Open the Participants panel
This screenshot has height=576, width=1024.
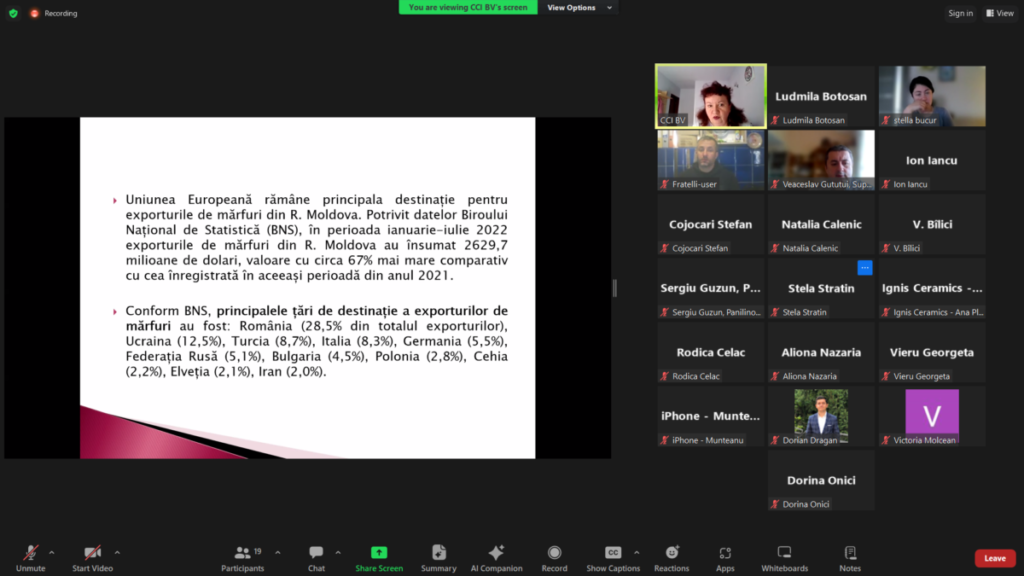click(x=242, y=558)
